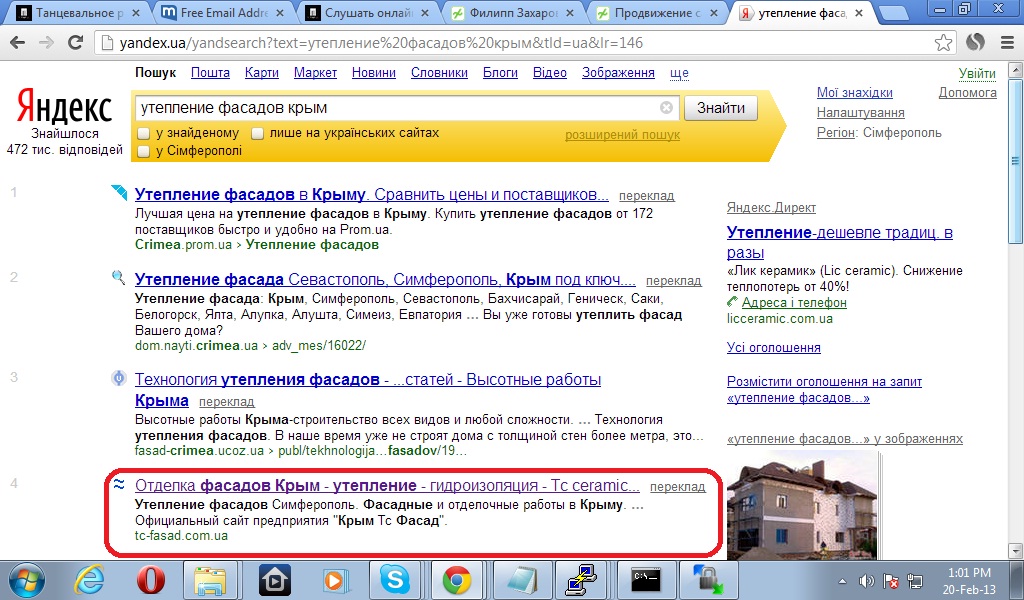Screen dimensions: 1024x600
Task: Open the network lock app in the taskbar
Action: coord(707,580)
